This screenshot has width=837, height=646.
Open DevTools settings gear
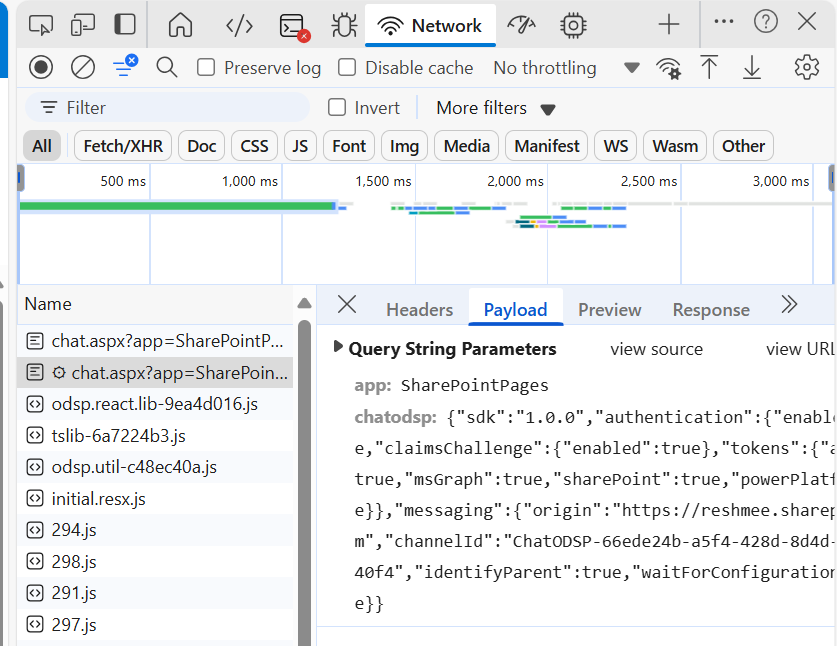[x=808, y=67]
